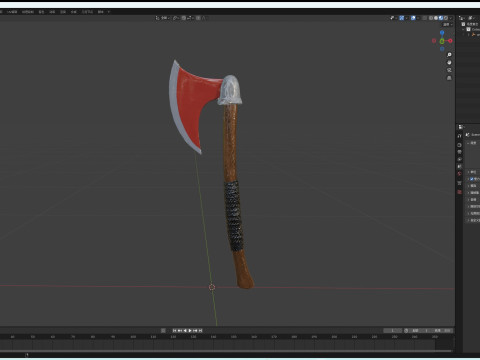Image resolution: width=480 pixels, height=360 pixels.
Task: Toggle the Gravity checkbox in Scene properties
Action: 472,179
